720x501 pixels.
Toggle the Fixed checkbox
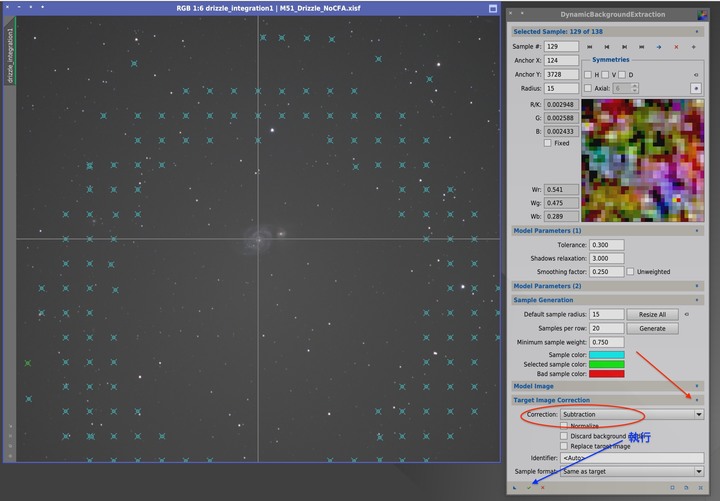point(547,143)
